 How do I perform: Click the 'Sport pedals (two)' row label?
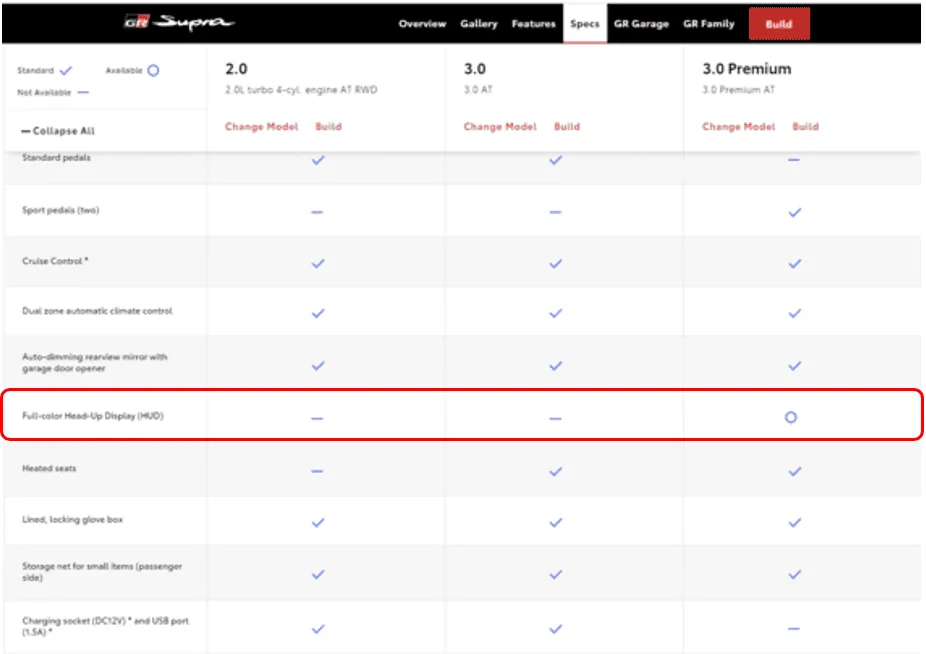coord(60,210)
